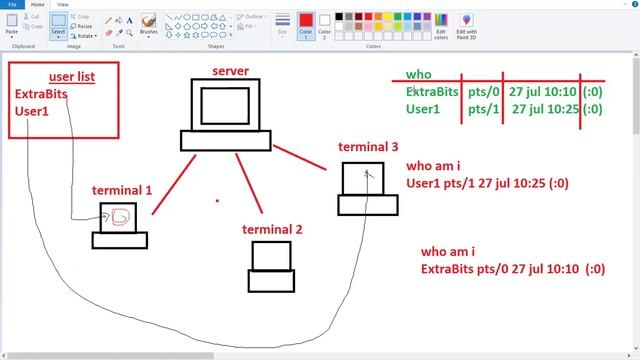Screen dimensions: 640x360
Task: Select the Magnifier tool
Action: [x=129, y=33]
